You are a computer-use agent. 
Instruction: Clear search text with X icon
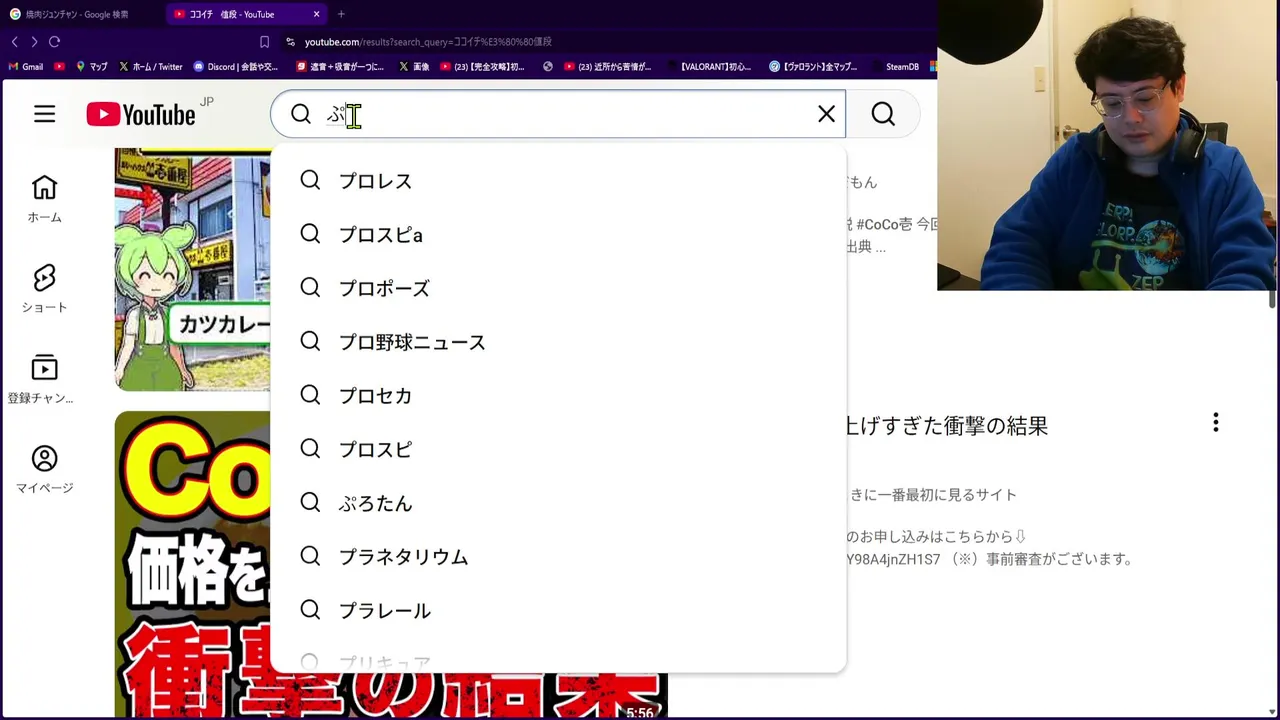point(826,114)
